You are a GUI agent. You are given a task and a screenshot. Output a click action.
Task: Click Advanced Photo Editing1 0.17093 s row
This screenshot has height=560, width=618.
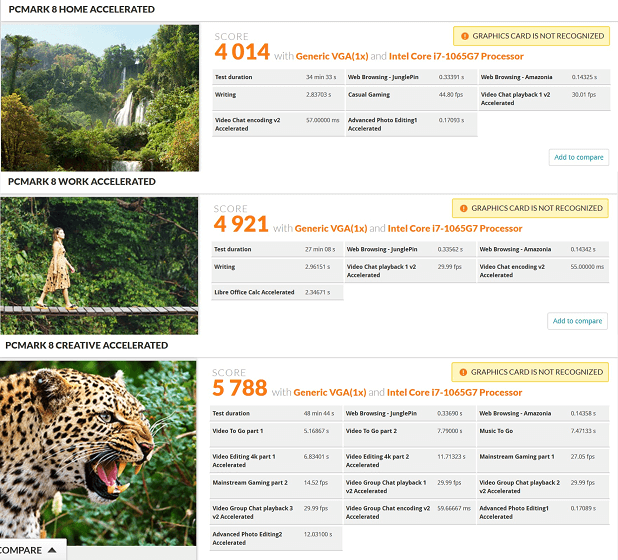411,125
